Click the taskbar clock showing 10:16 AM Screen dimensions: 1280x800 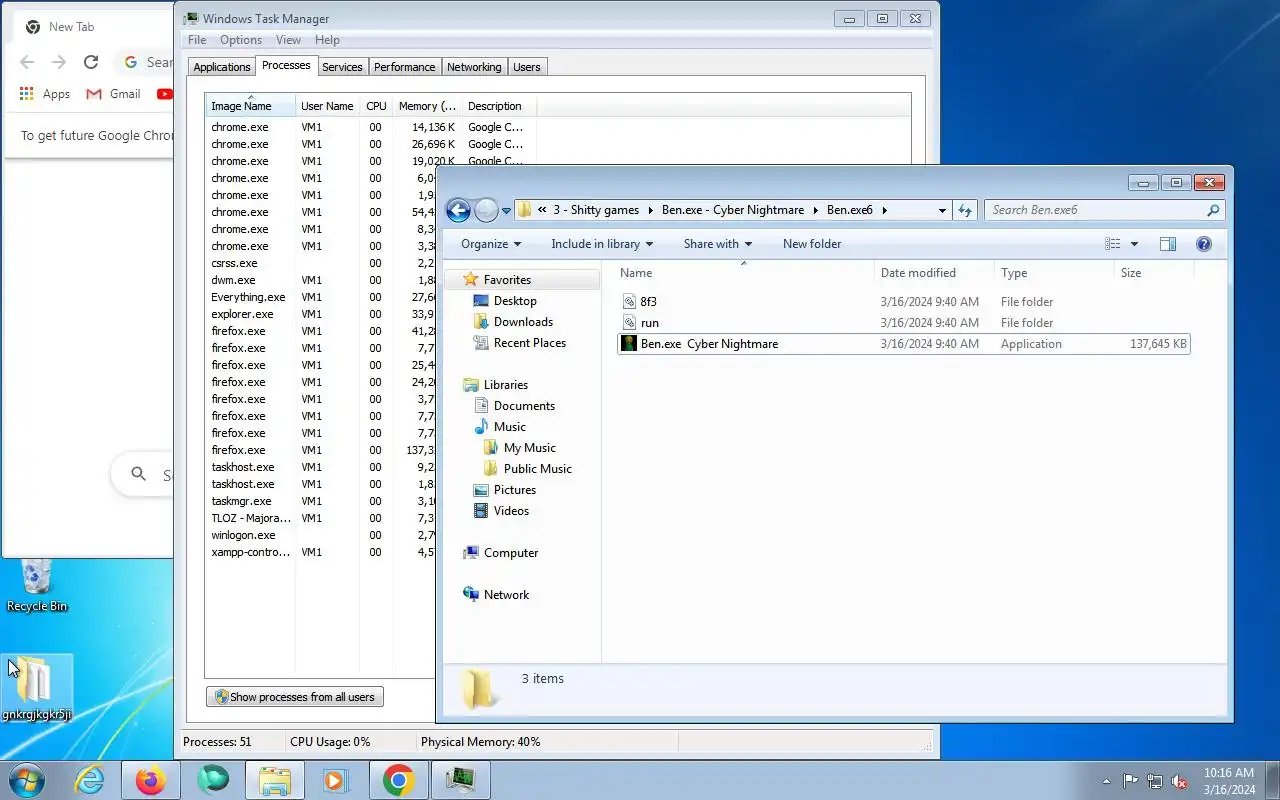1229,781
